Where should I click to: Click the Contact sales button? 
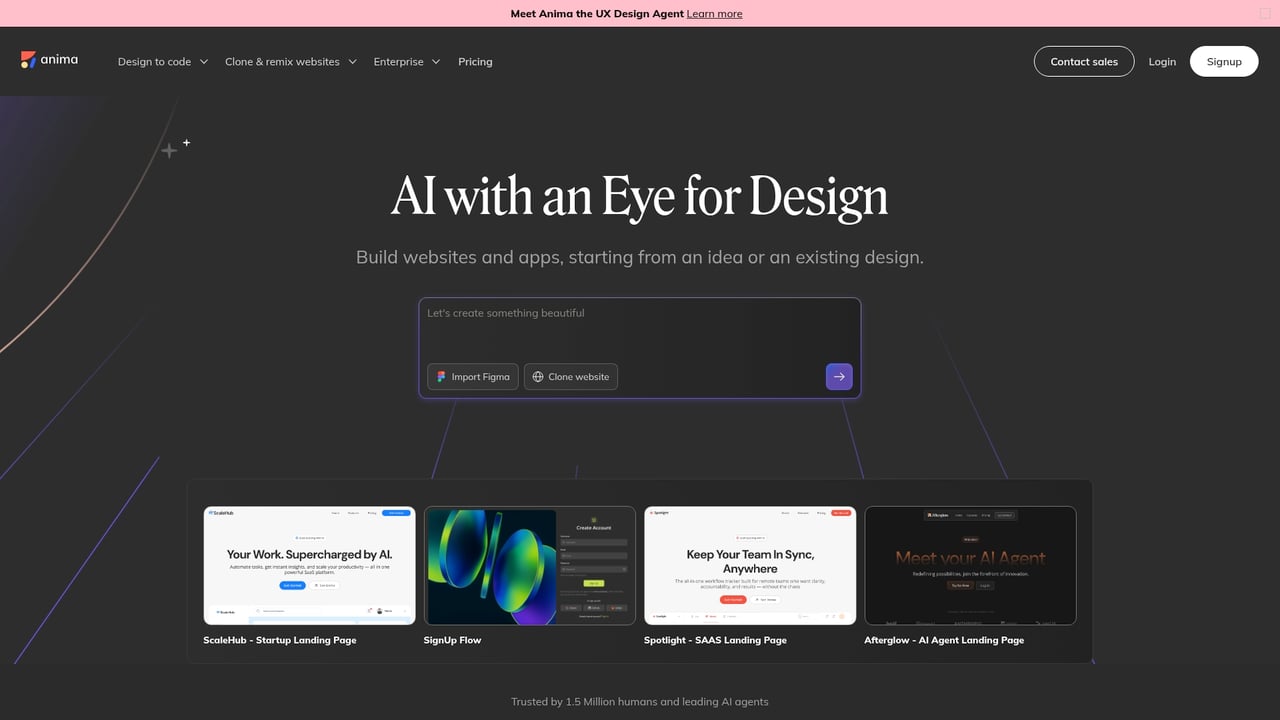pyautogui.click(x=1084, y=61)
